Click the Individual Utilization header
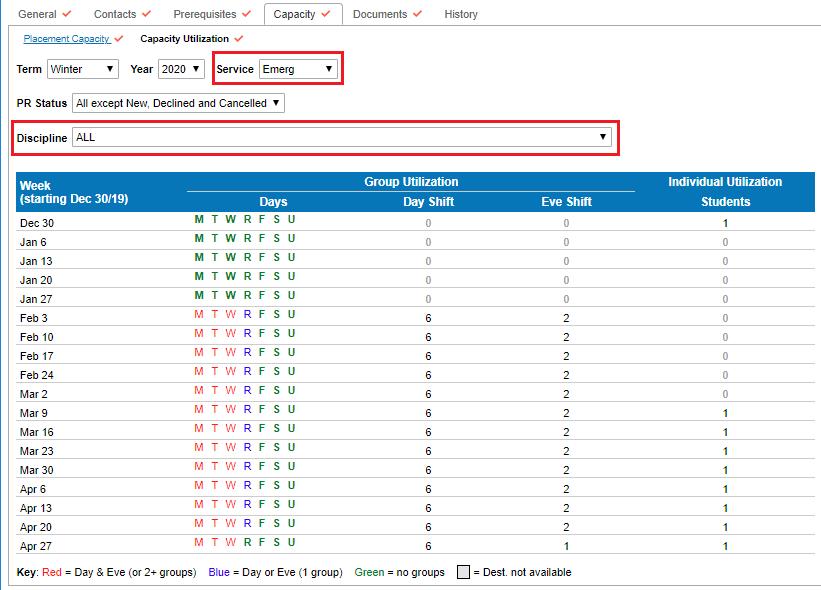821x590 pixels. pyautogui.click(x=725, y=182)
